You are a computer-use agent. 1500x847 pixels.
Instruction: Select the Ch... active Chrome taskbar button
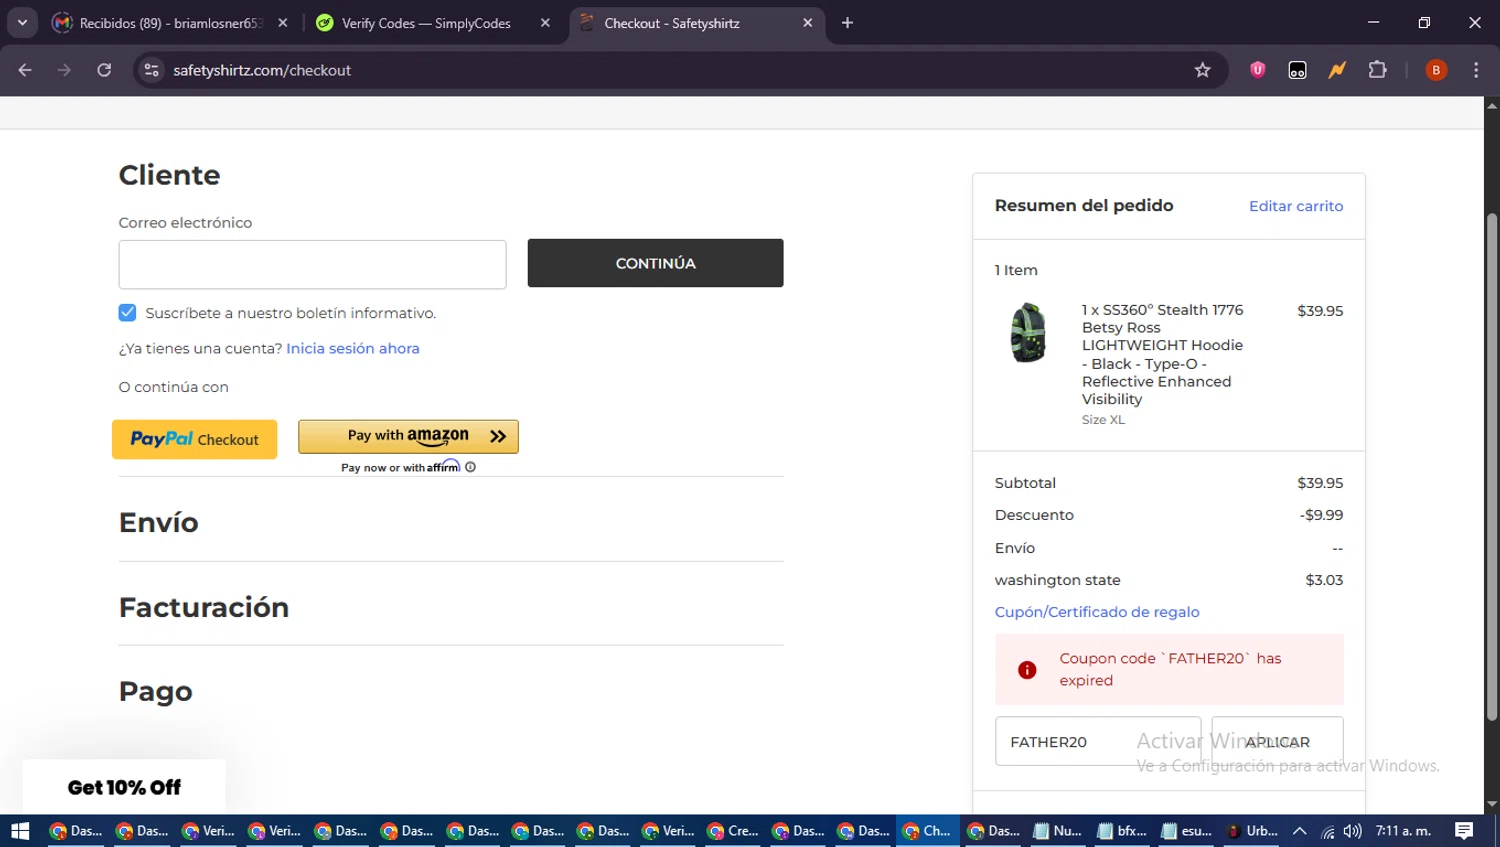coord(927,831)
